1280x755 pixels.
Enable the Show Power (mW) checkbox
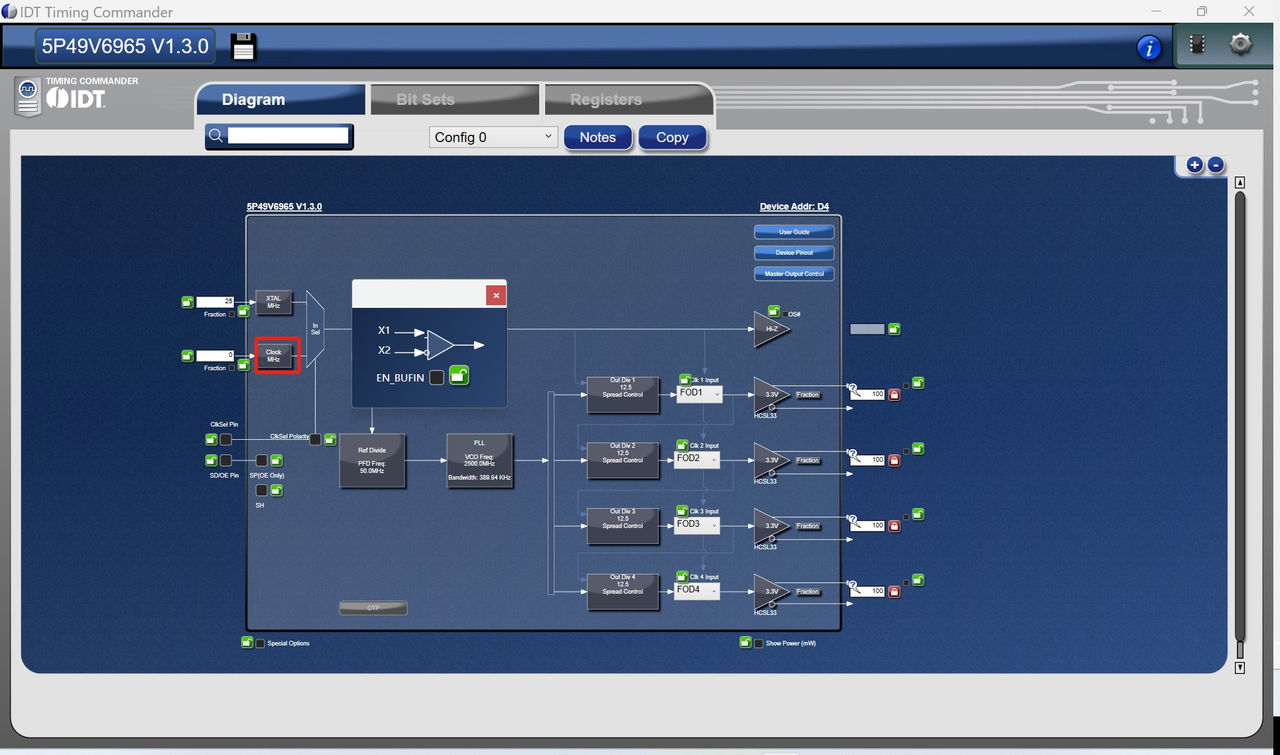[x=759, y=643]
